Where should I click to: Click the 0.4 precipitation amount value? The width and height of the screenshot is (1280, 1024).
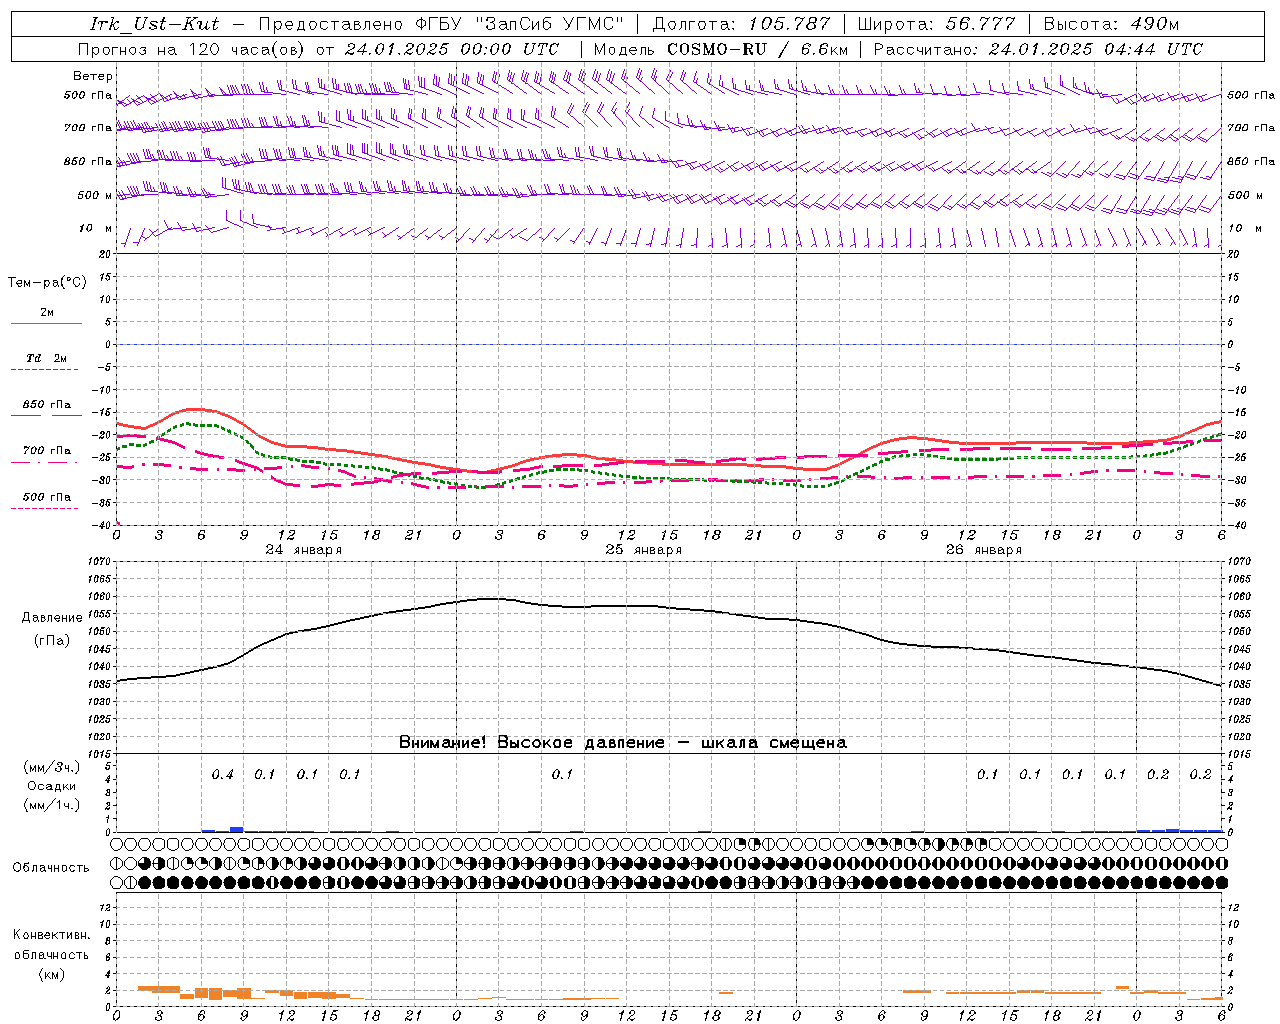(223, 775)
